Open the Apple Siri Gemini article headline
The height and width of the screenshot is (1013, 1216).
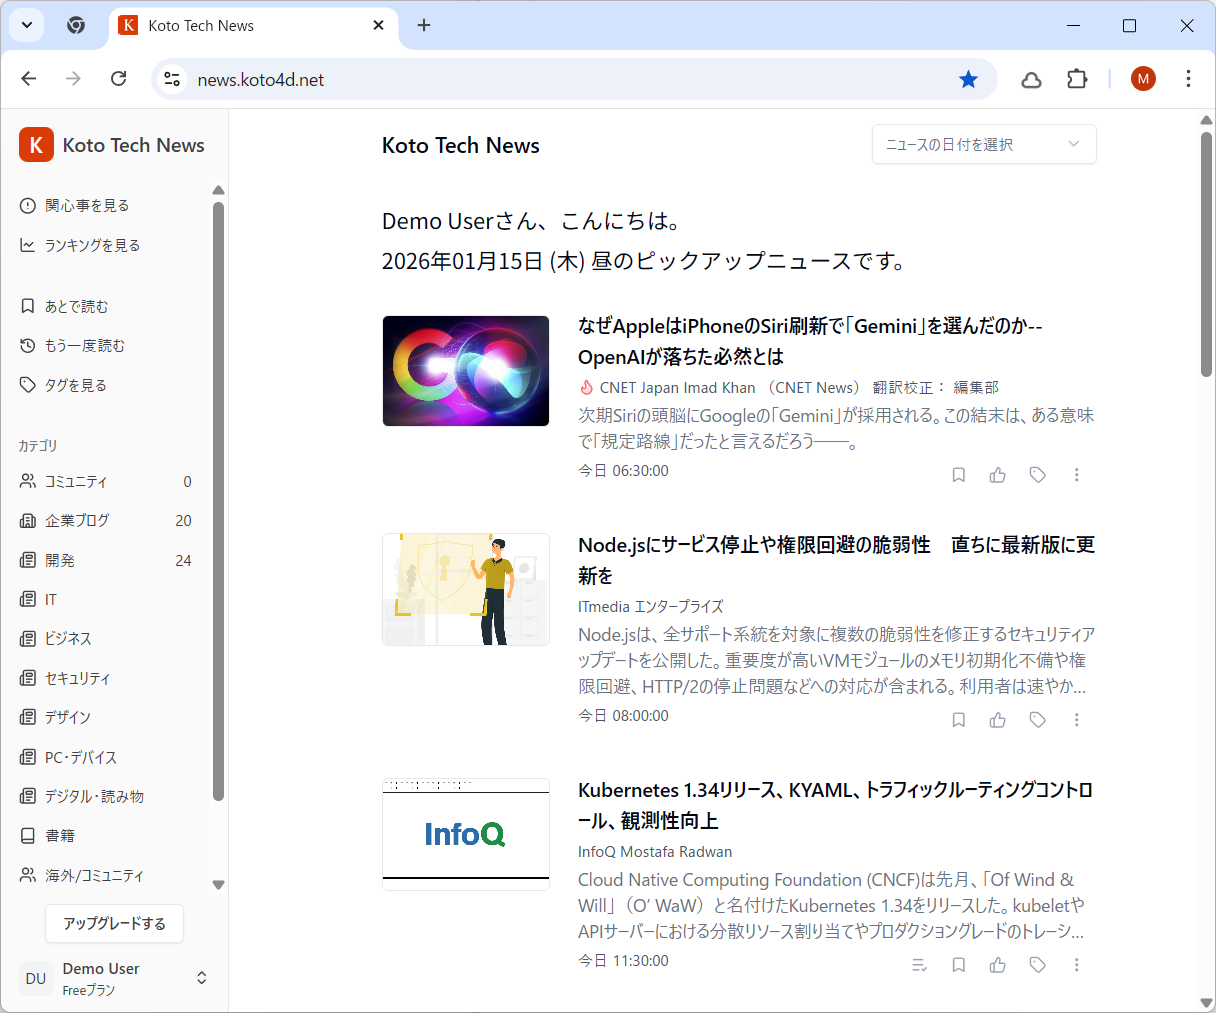pos(810,341)
